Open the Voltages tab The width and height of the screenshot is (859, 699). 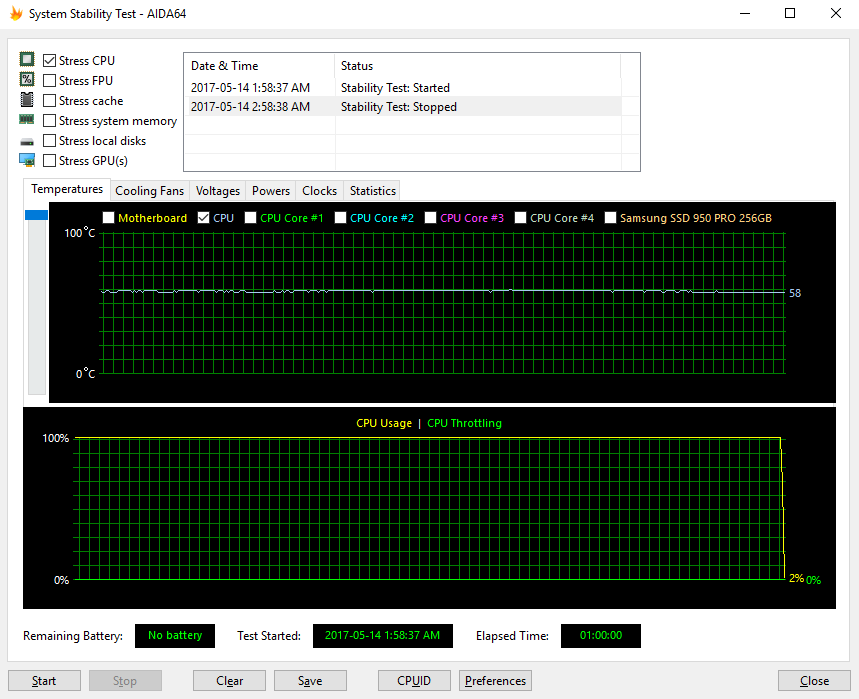(x=218, y=191)
